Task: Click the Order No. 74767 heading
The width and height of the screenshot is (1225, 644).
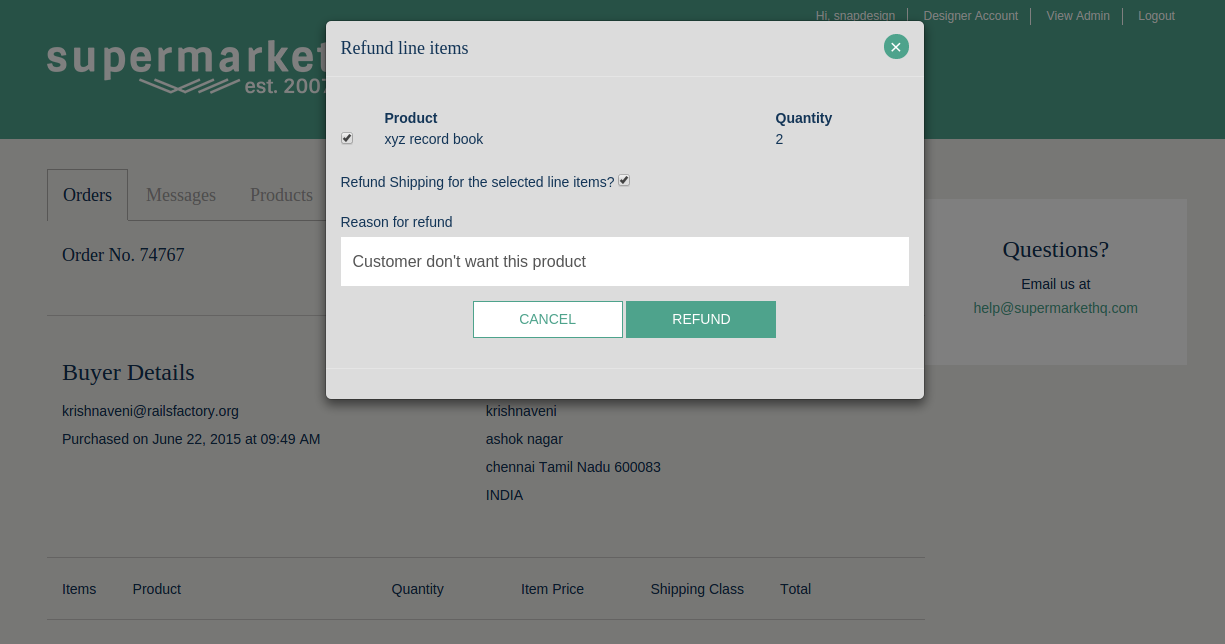Action: [x=123, y=255]
